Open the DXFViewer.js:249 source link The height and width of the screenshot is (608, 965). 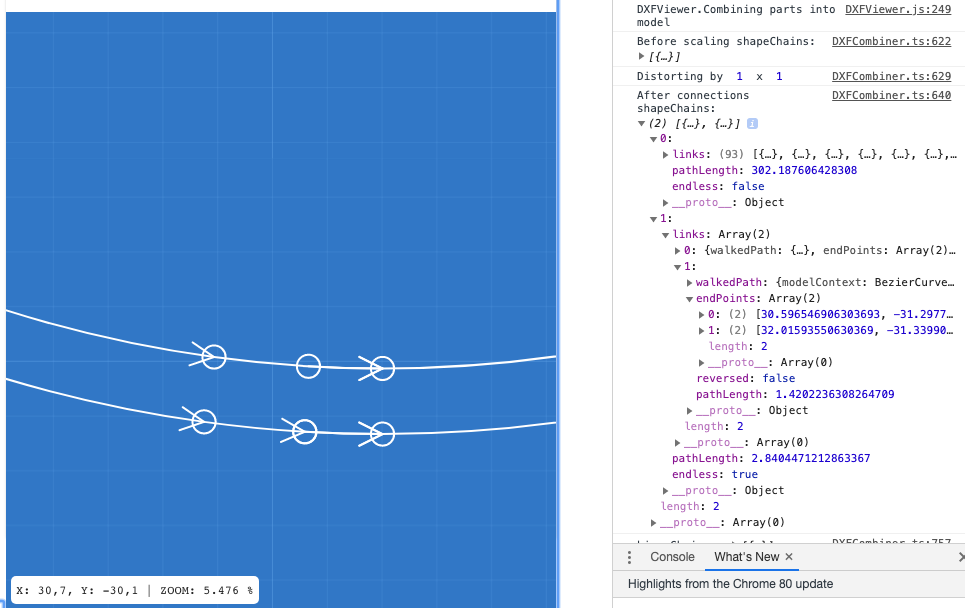(898, 9)
